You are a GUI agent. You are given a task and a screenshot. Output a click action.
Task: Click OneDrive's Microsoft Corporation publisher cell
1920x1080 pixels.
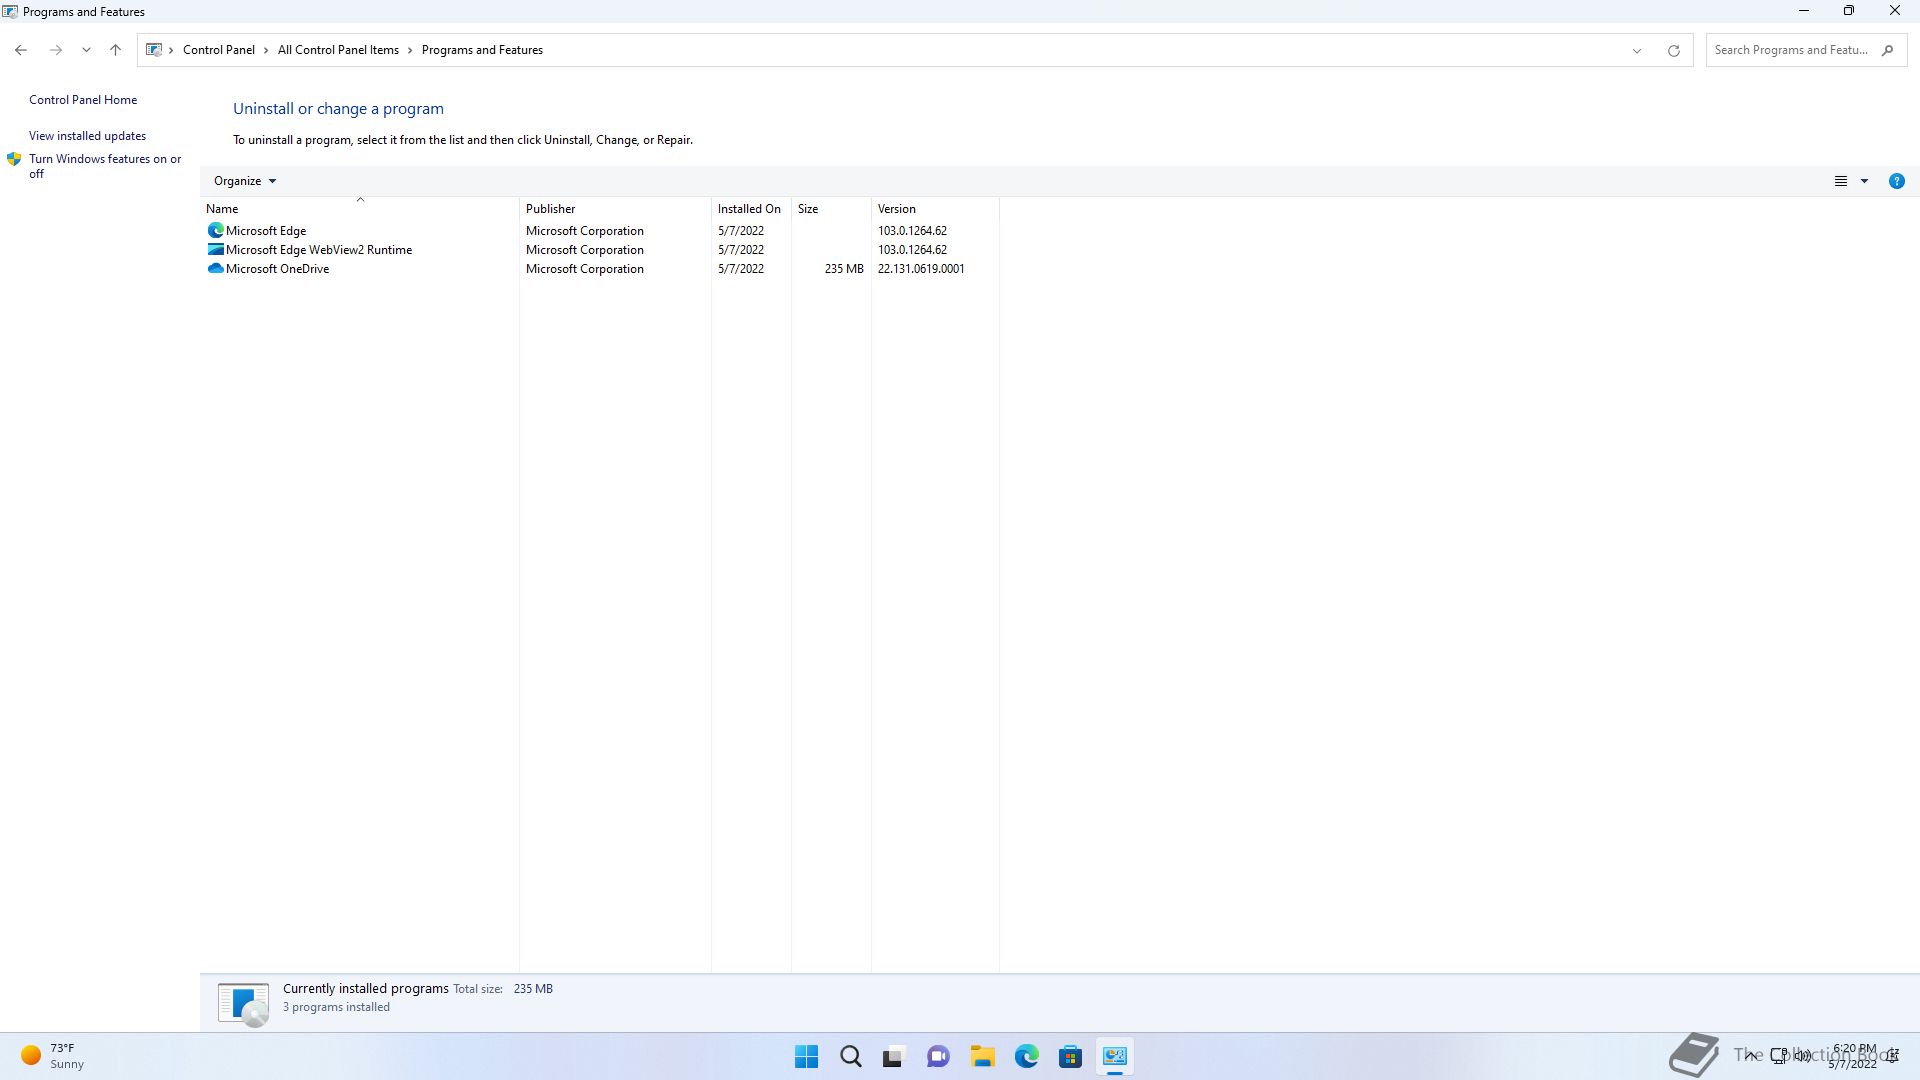585,269
